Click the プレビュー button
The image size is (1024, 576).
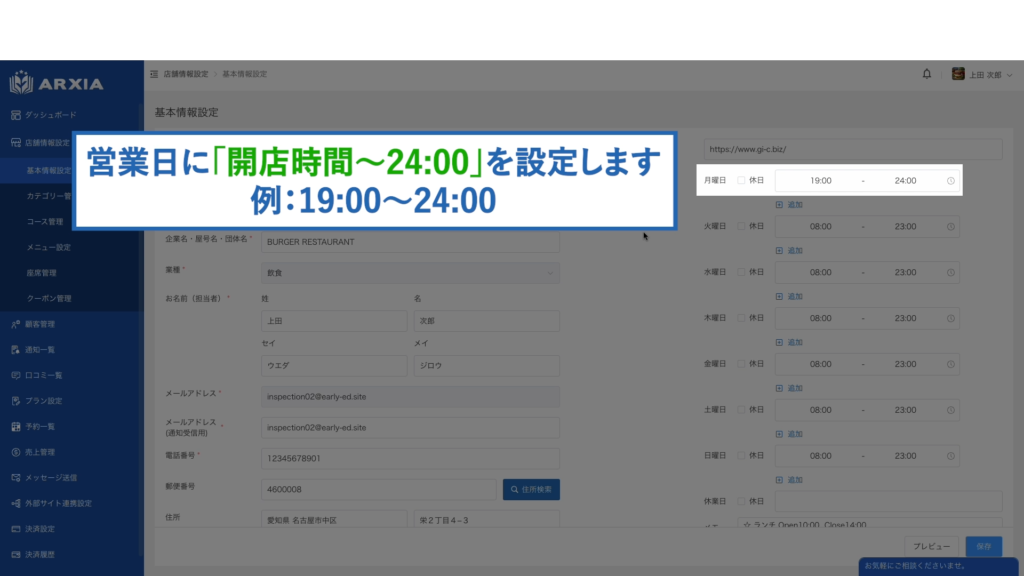pos(931,547)
